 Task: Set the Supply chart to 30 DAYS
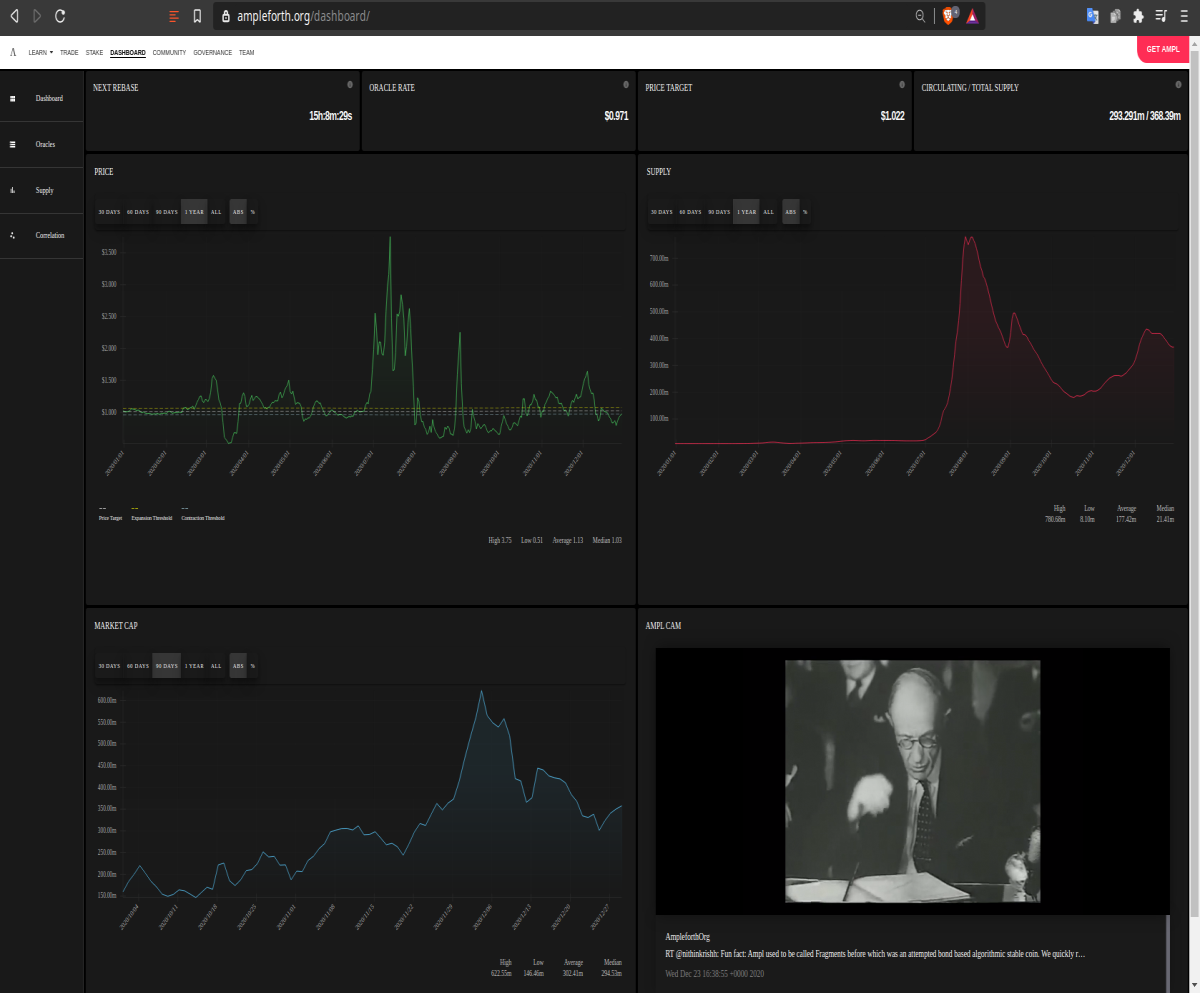(x=662, y=212)
